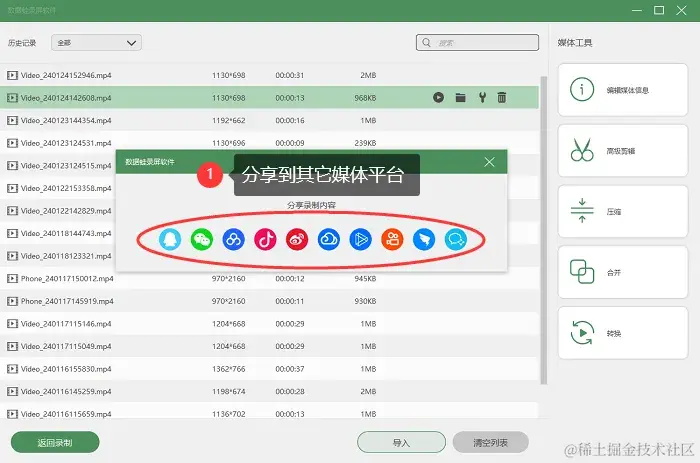Delete selected recording with trash icon
This screenshot has height=463, width=700.
(502, 97)
